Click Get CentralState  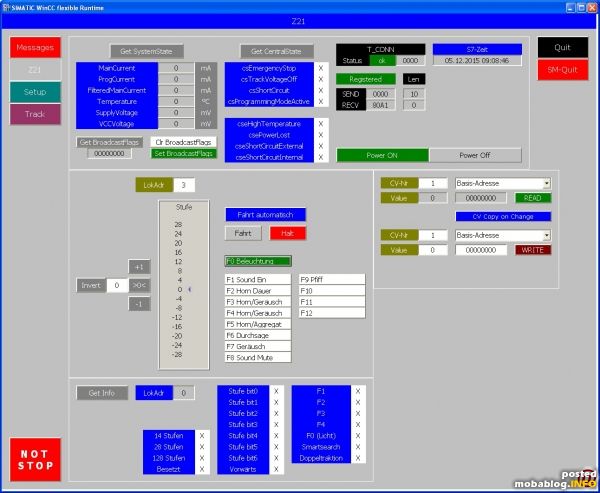(x=277, y=51)
